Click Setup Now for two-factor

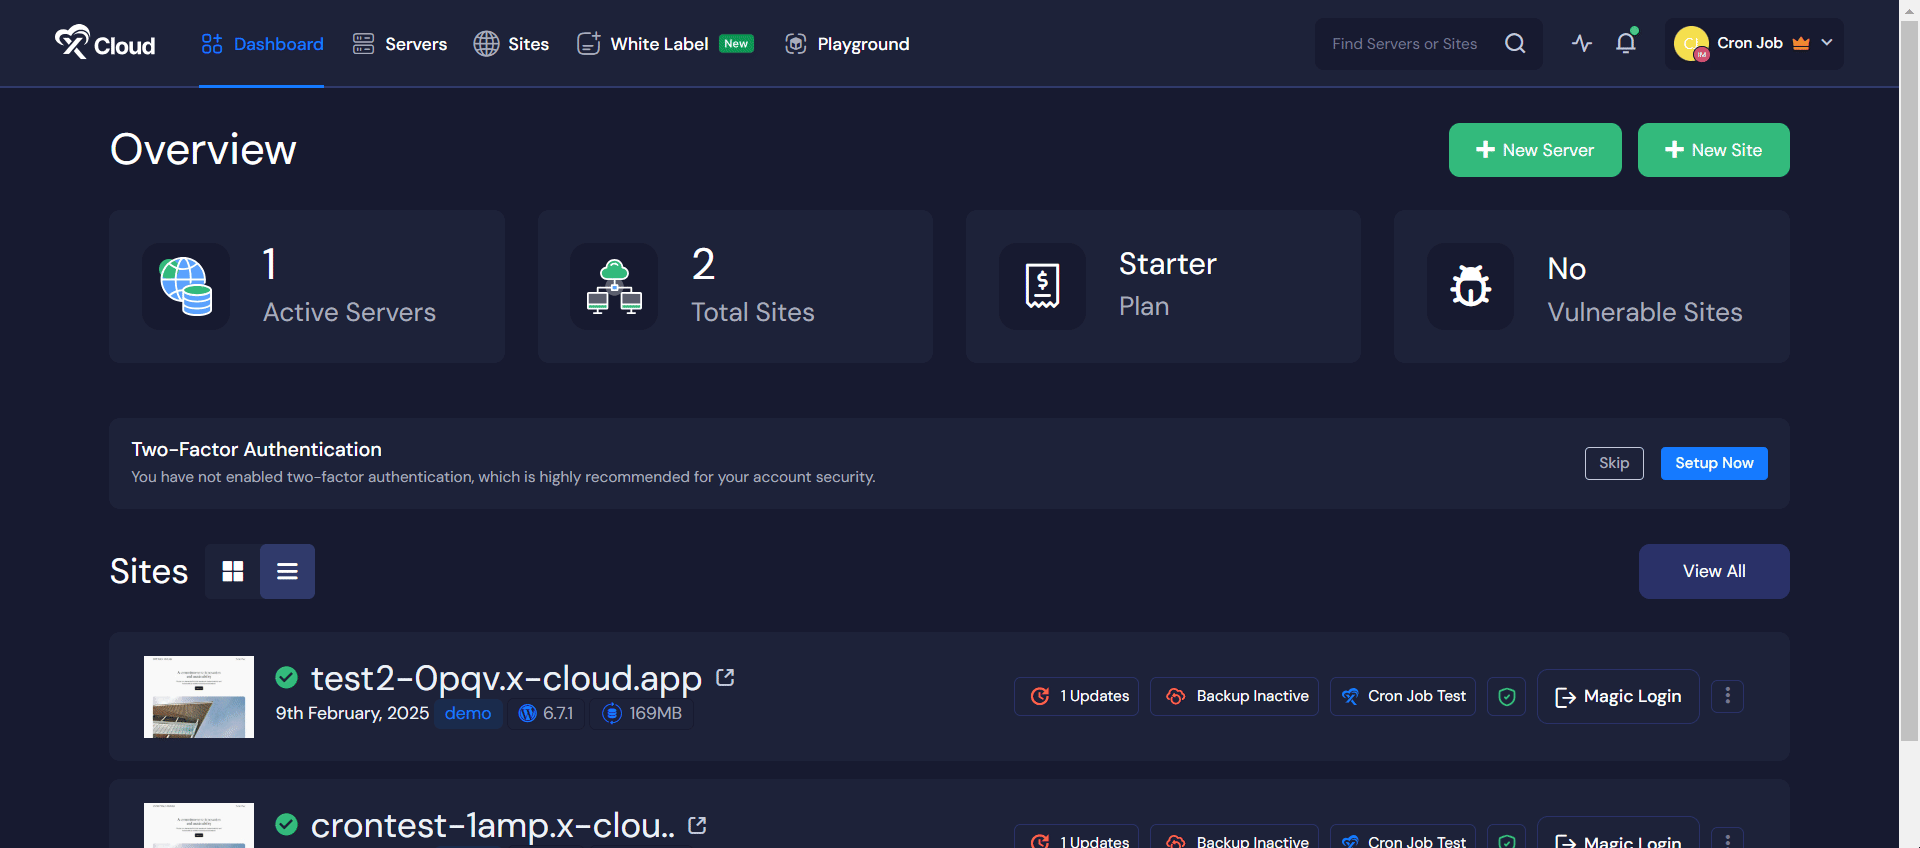click(1714, 463)
